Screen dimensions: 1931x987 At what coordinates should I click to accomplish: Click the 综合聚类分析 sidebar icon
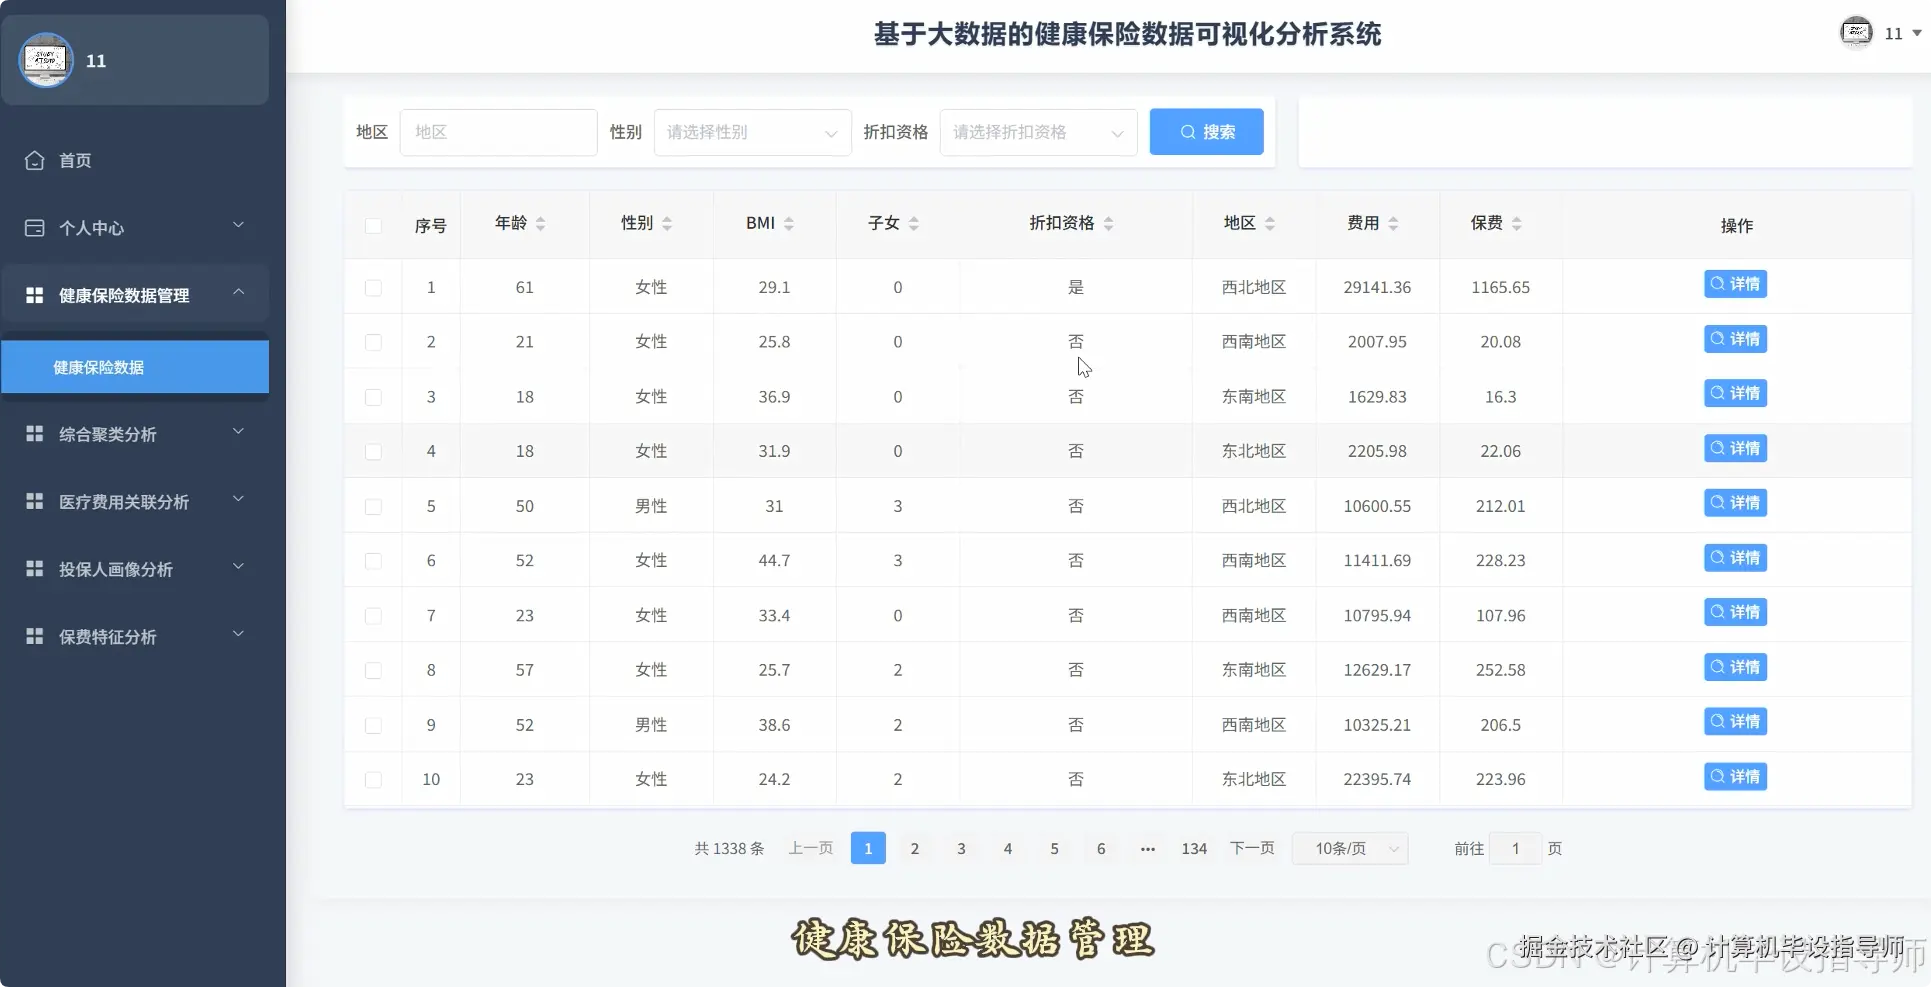(x=34, y=433)
